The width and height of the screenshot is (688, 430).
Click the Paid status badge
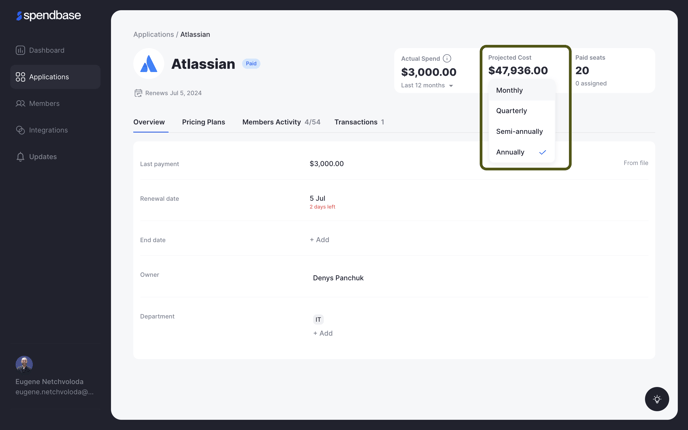click(251, 64)
